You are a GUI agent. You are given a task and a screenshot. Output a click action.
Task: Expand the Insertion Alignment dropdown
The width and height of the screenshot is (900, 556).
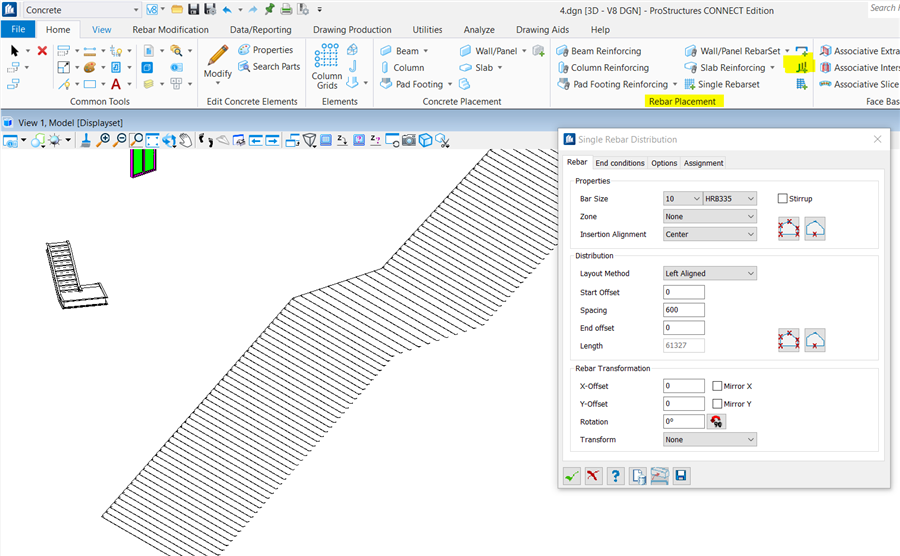pos(709,234)
